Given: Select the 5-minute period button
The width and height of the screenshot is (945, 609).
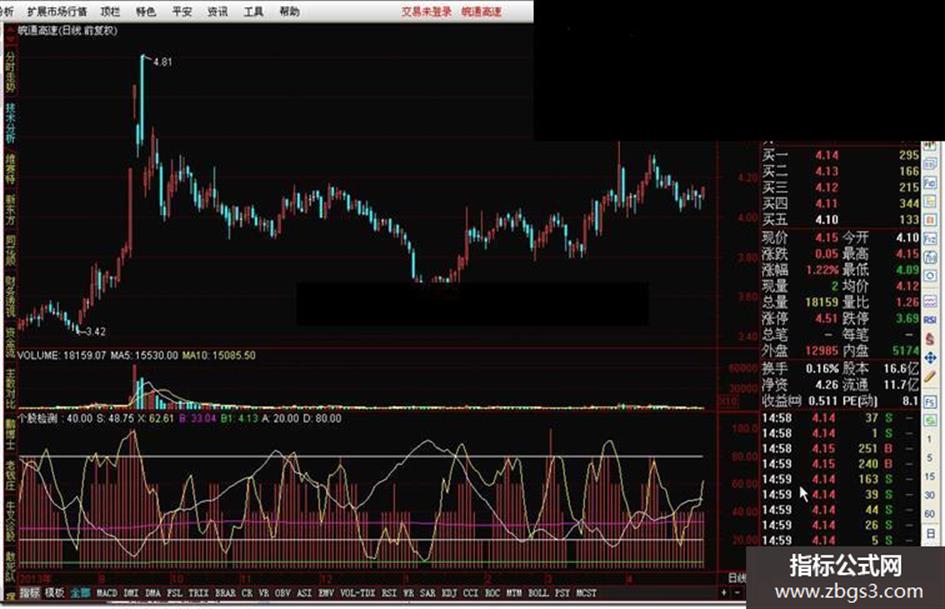Looking at the screenshot, I should pos(930,458).
